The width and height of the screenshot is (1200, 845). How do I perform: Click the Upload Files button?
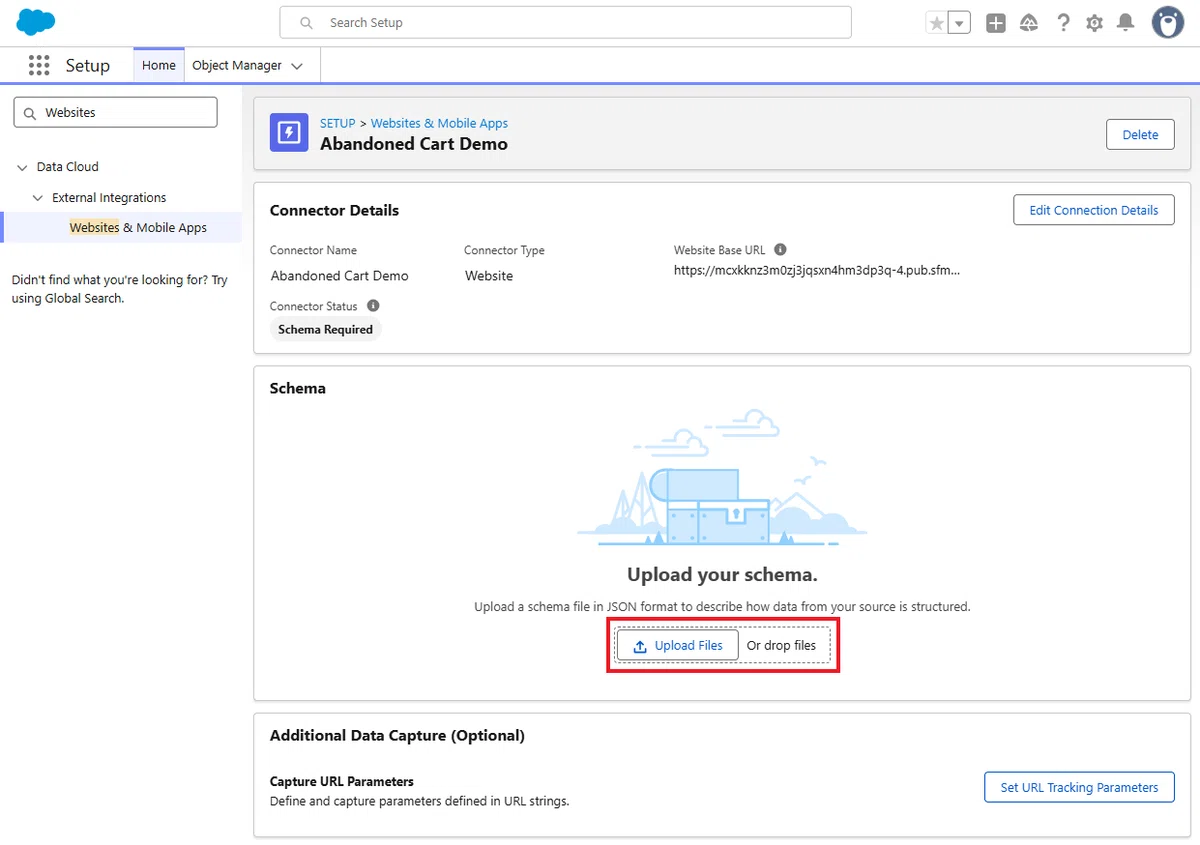pos(677,646)
